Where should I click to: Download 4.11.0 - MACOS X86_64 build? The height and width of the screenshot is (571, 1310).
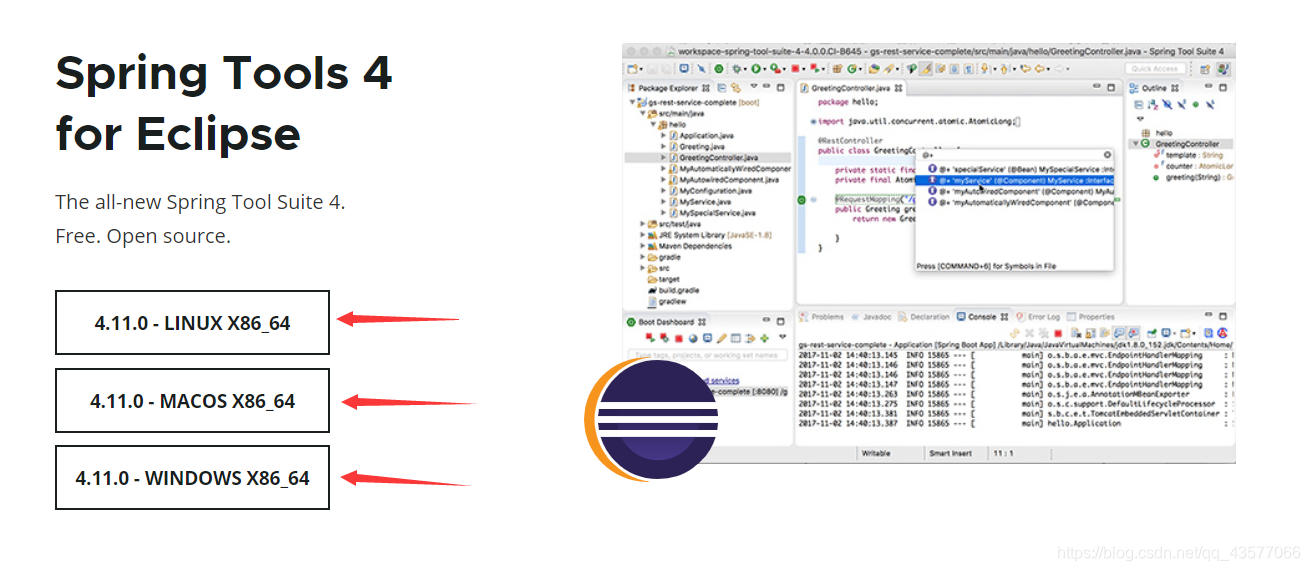pos(192,400)
